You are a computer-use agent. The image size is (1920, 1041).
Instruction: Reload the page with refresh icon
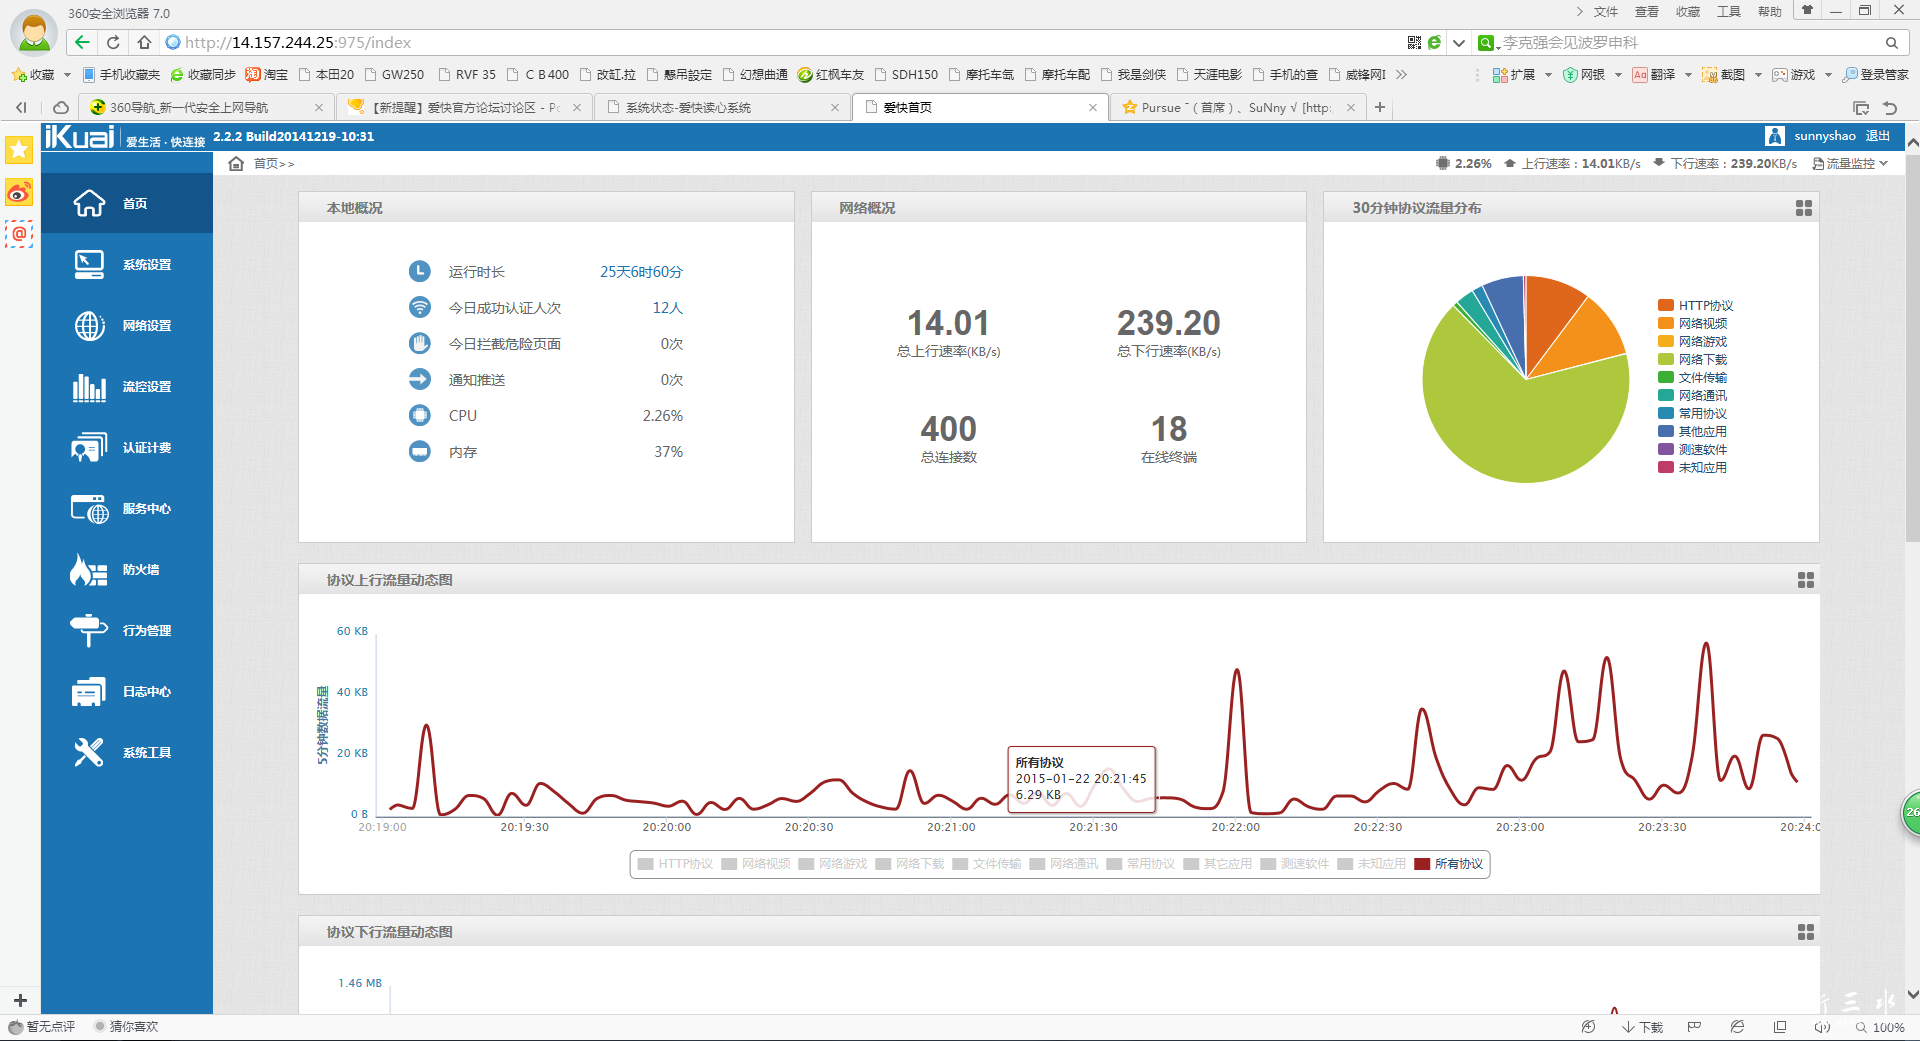113,42
